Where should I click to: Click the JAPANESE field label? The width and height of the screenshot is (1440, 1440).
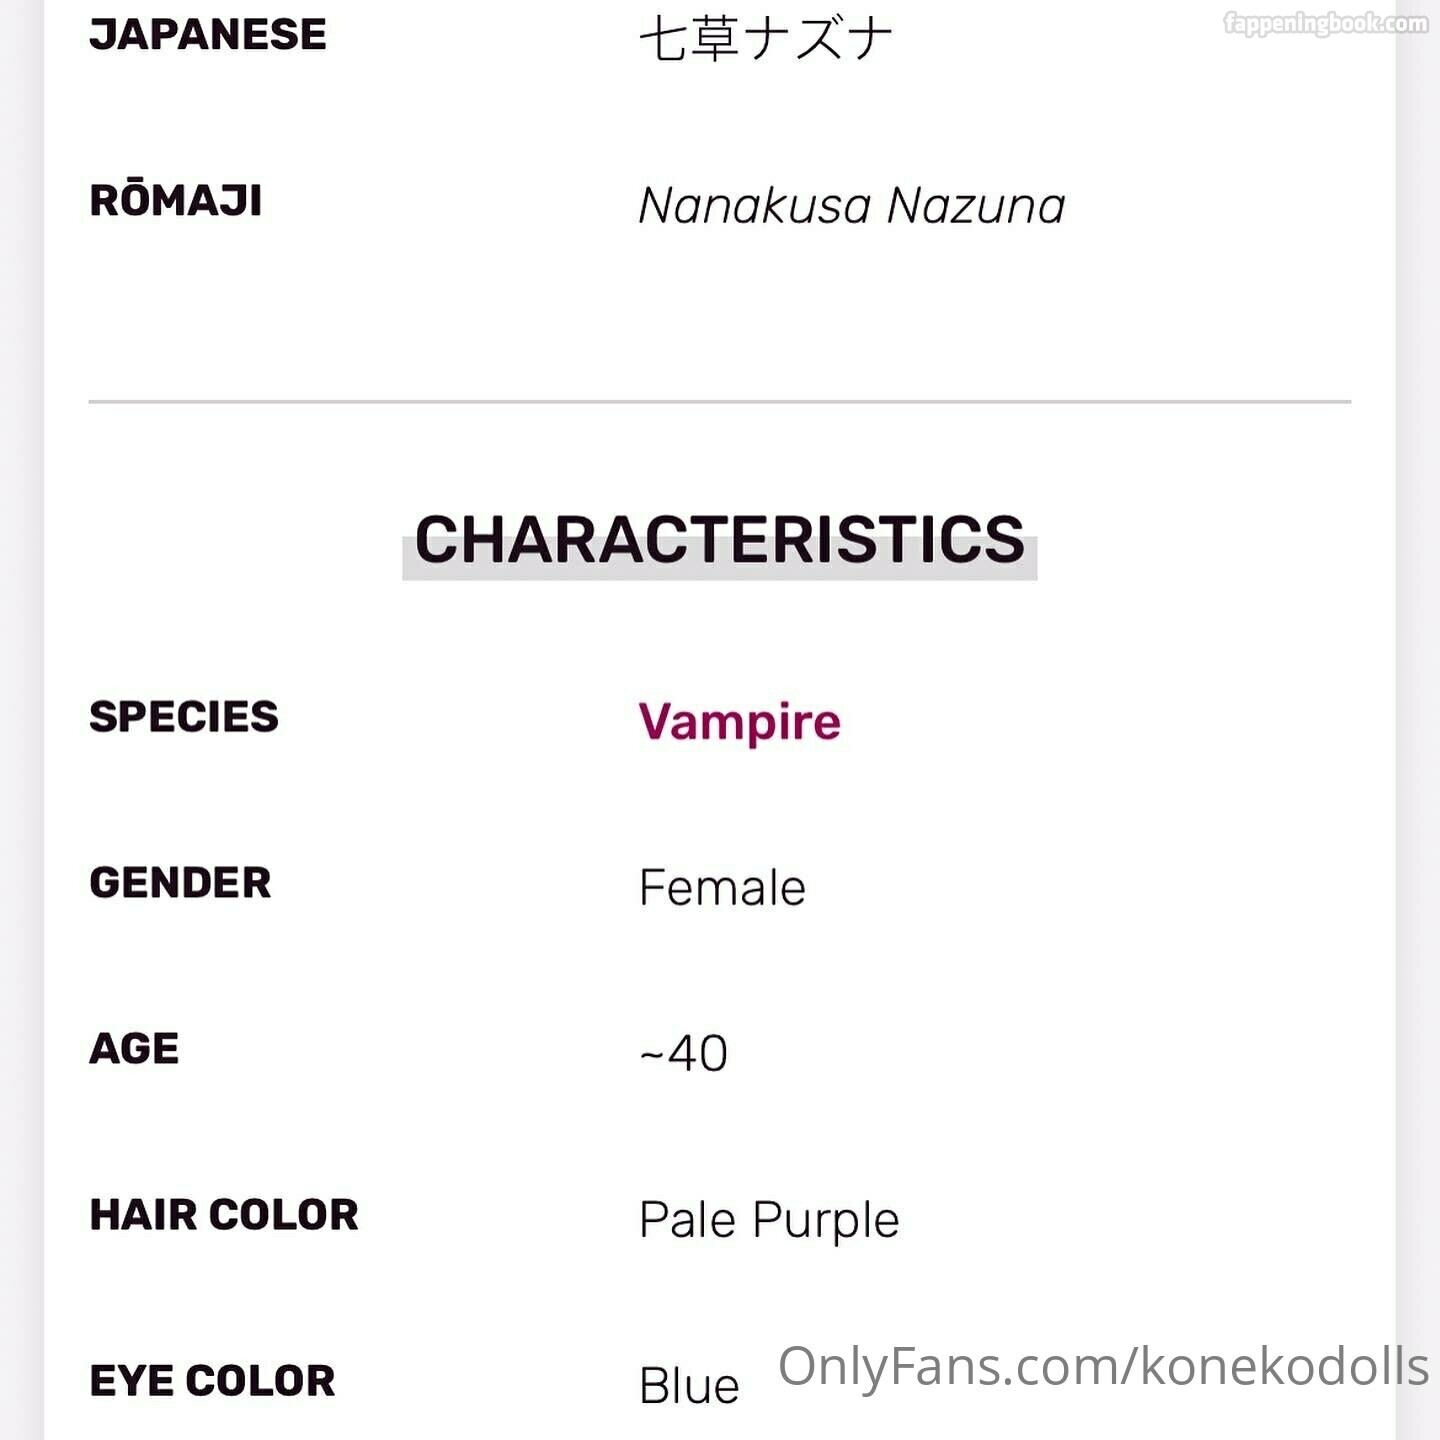208,34
